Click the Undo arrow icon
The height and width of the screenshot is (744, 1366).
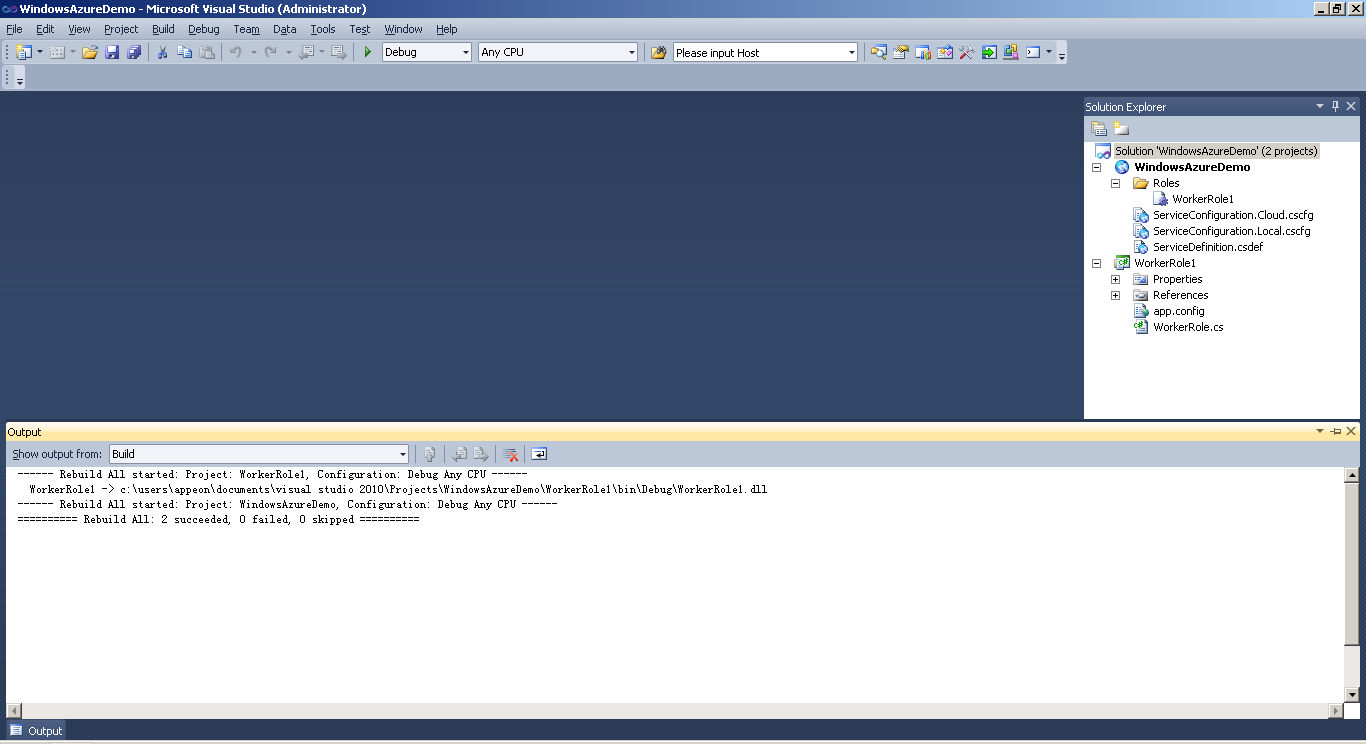236,52
